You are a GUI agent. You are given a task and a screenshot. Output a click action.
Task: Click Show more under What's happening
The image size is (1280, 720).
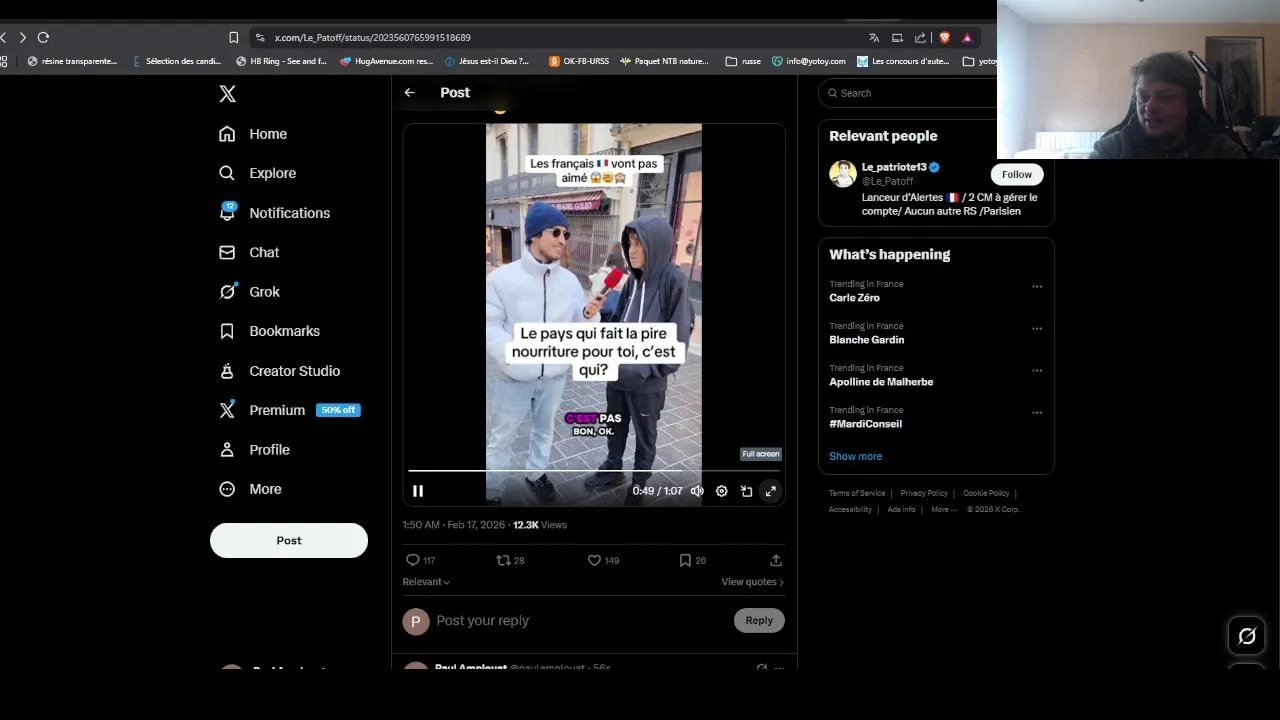855,456
